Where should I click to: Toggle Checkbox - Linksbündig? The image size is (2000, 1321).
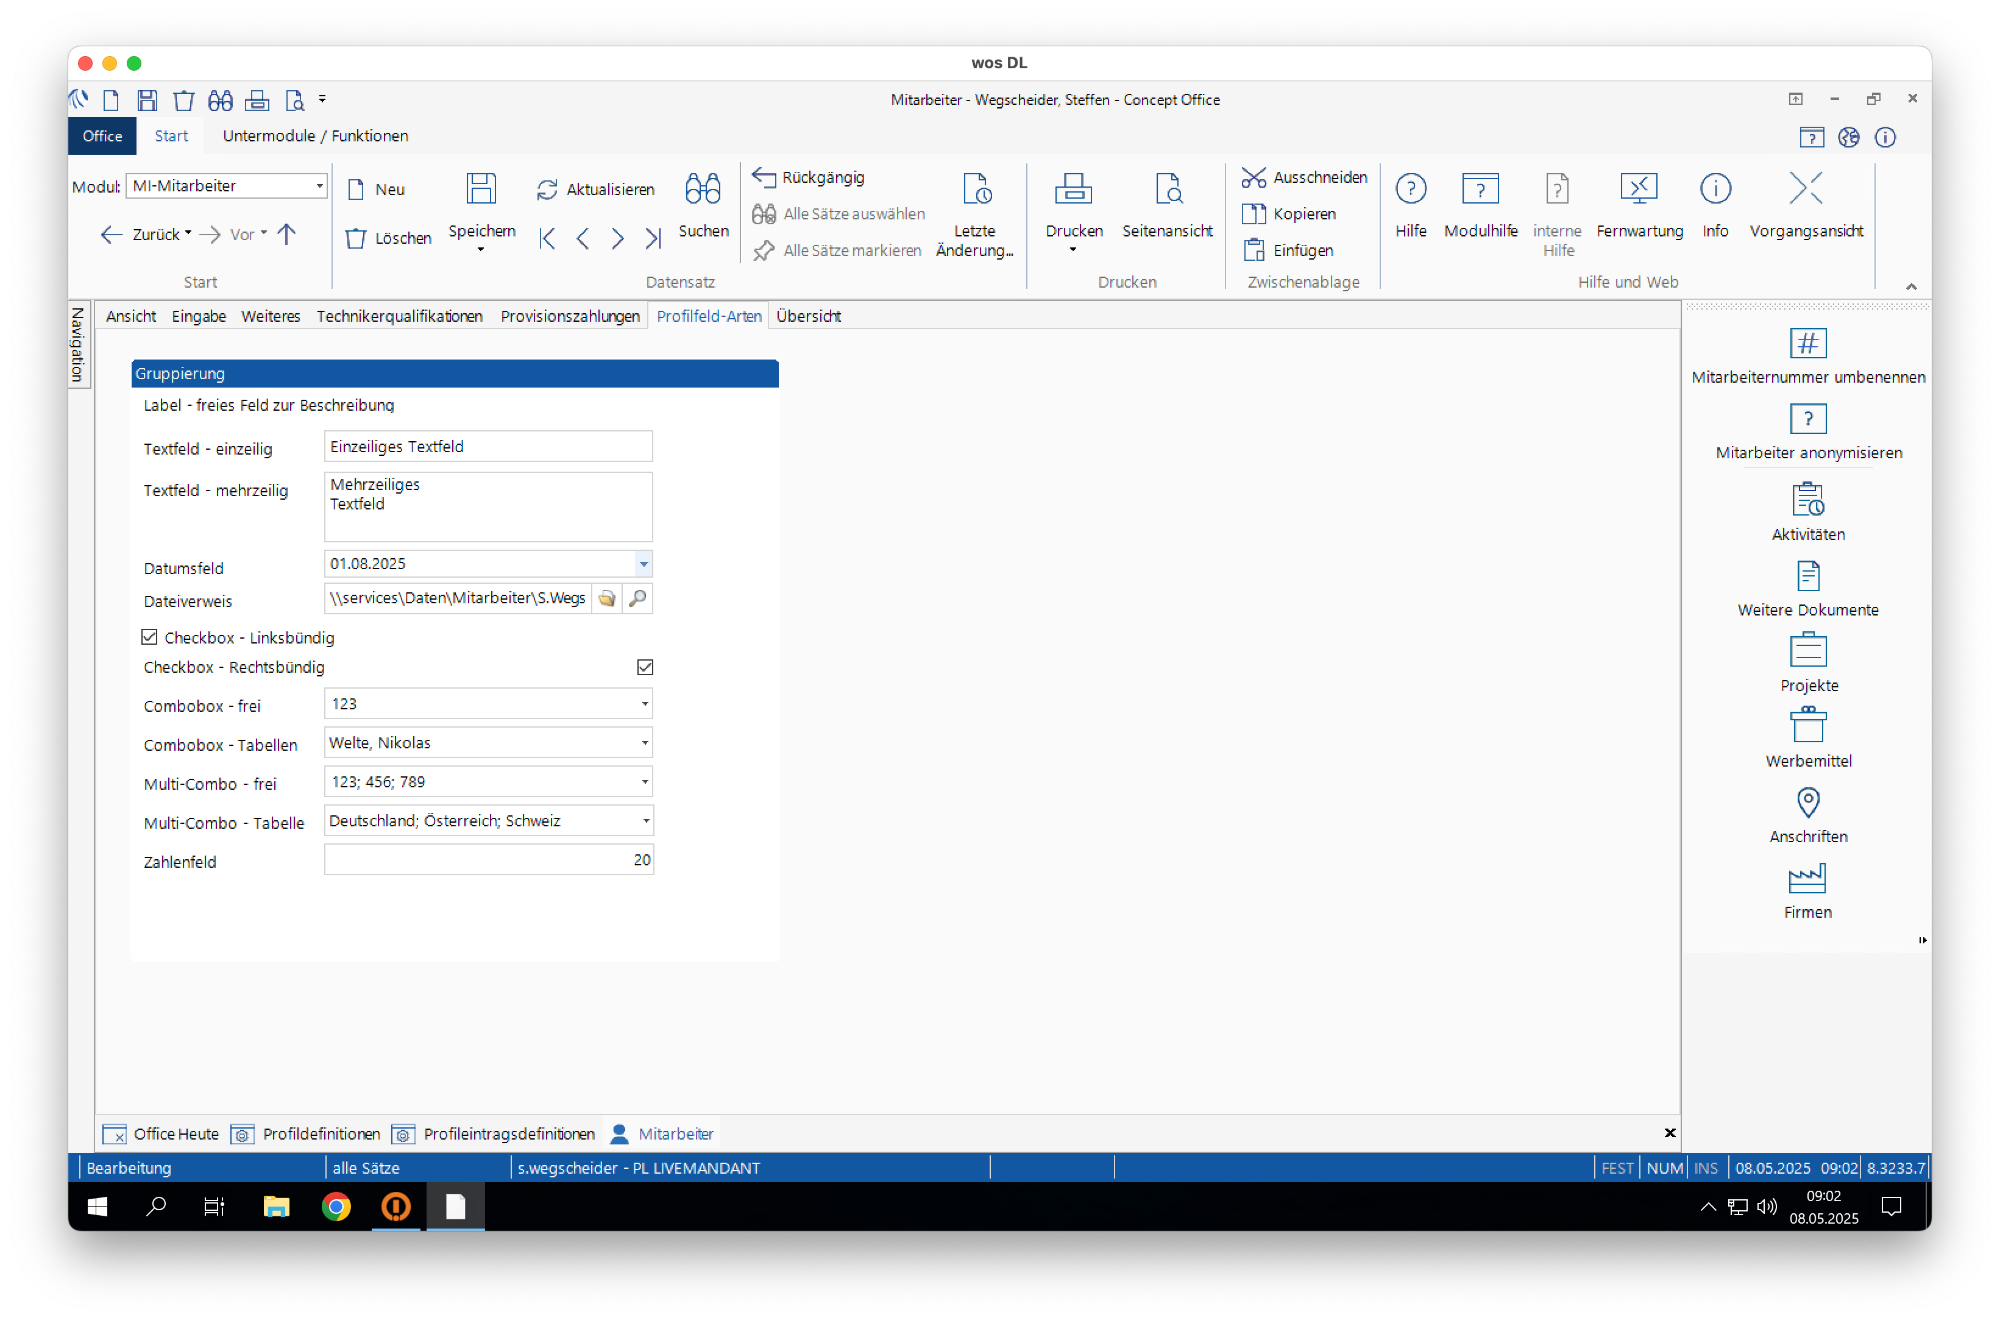click(149, 637)
